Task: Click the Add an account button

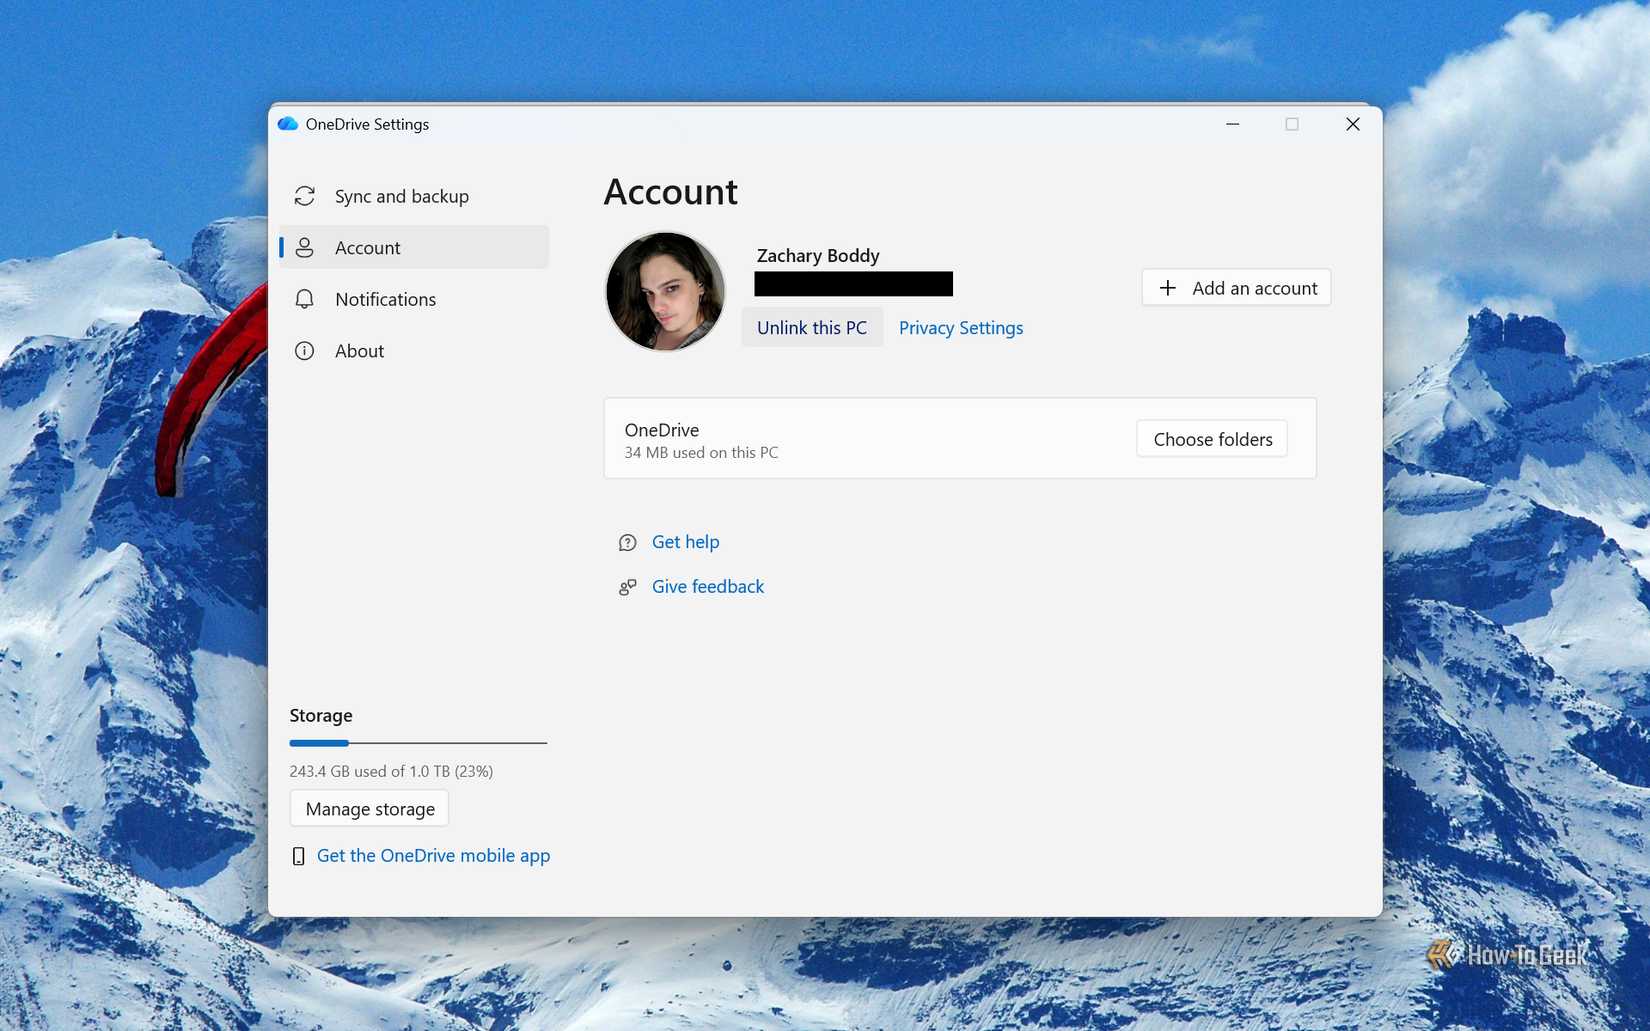Action: (x=1236, y=288)
